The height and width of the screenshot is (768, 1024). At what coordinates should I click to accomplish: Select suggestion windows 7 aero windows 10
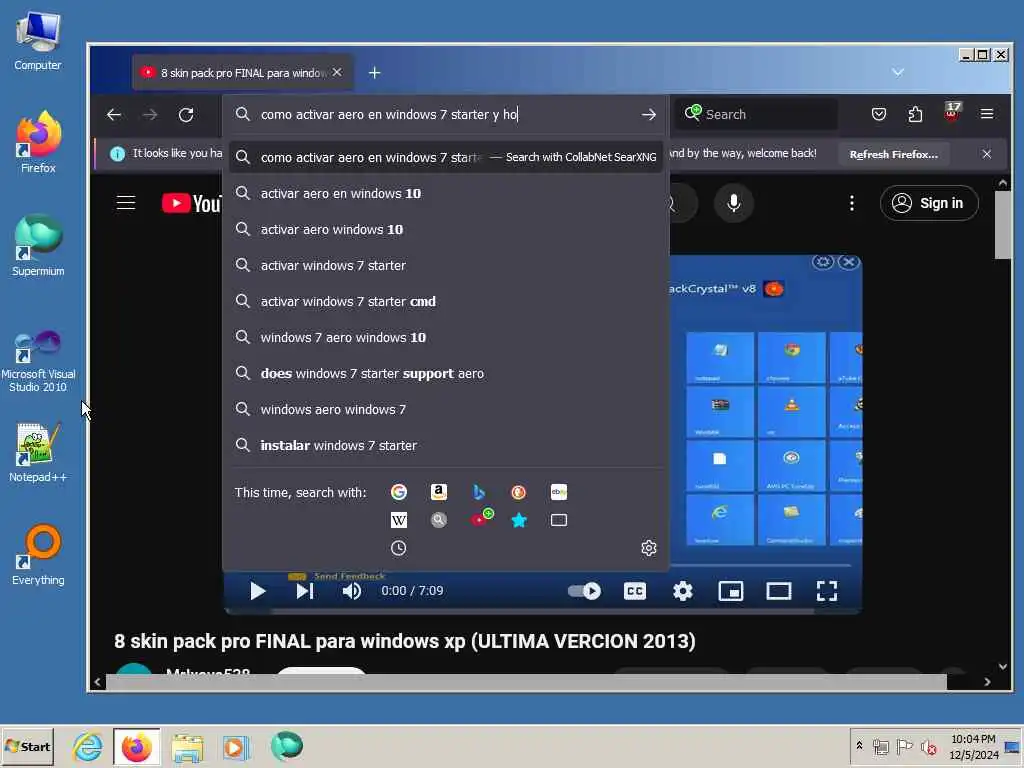(x=446, y=337)
